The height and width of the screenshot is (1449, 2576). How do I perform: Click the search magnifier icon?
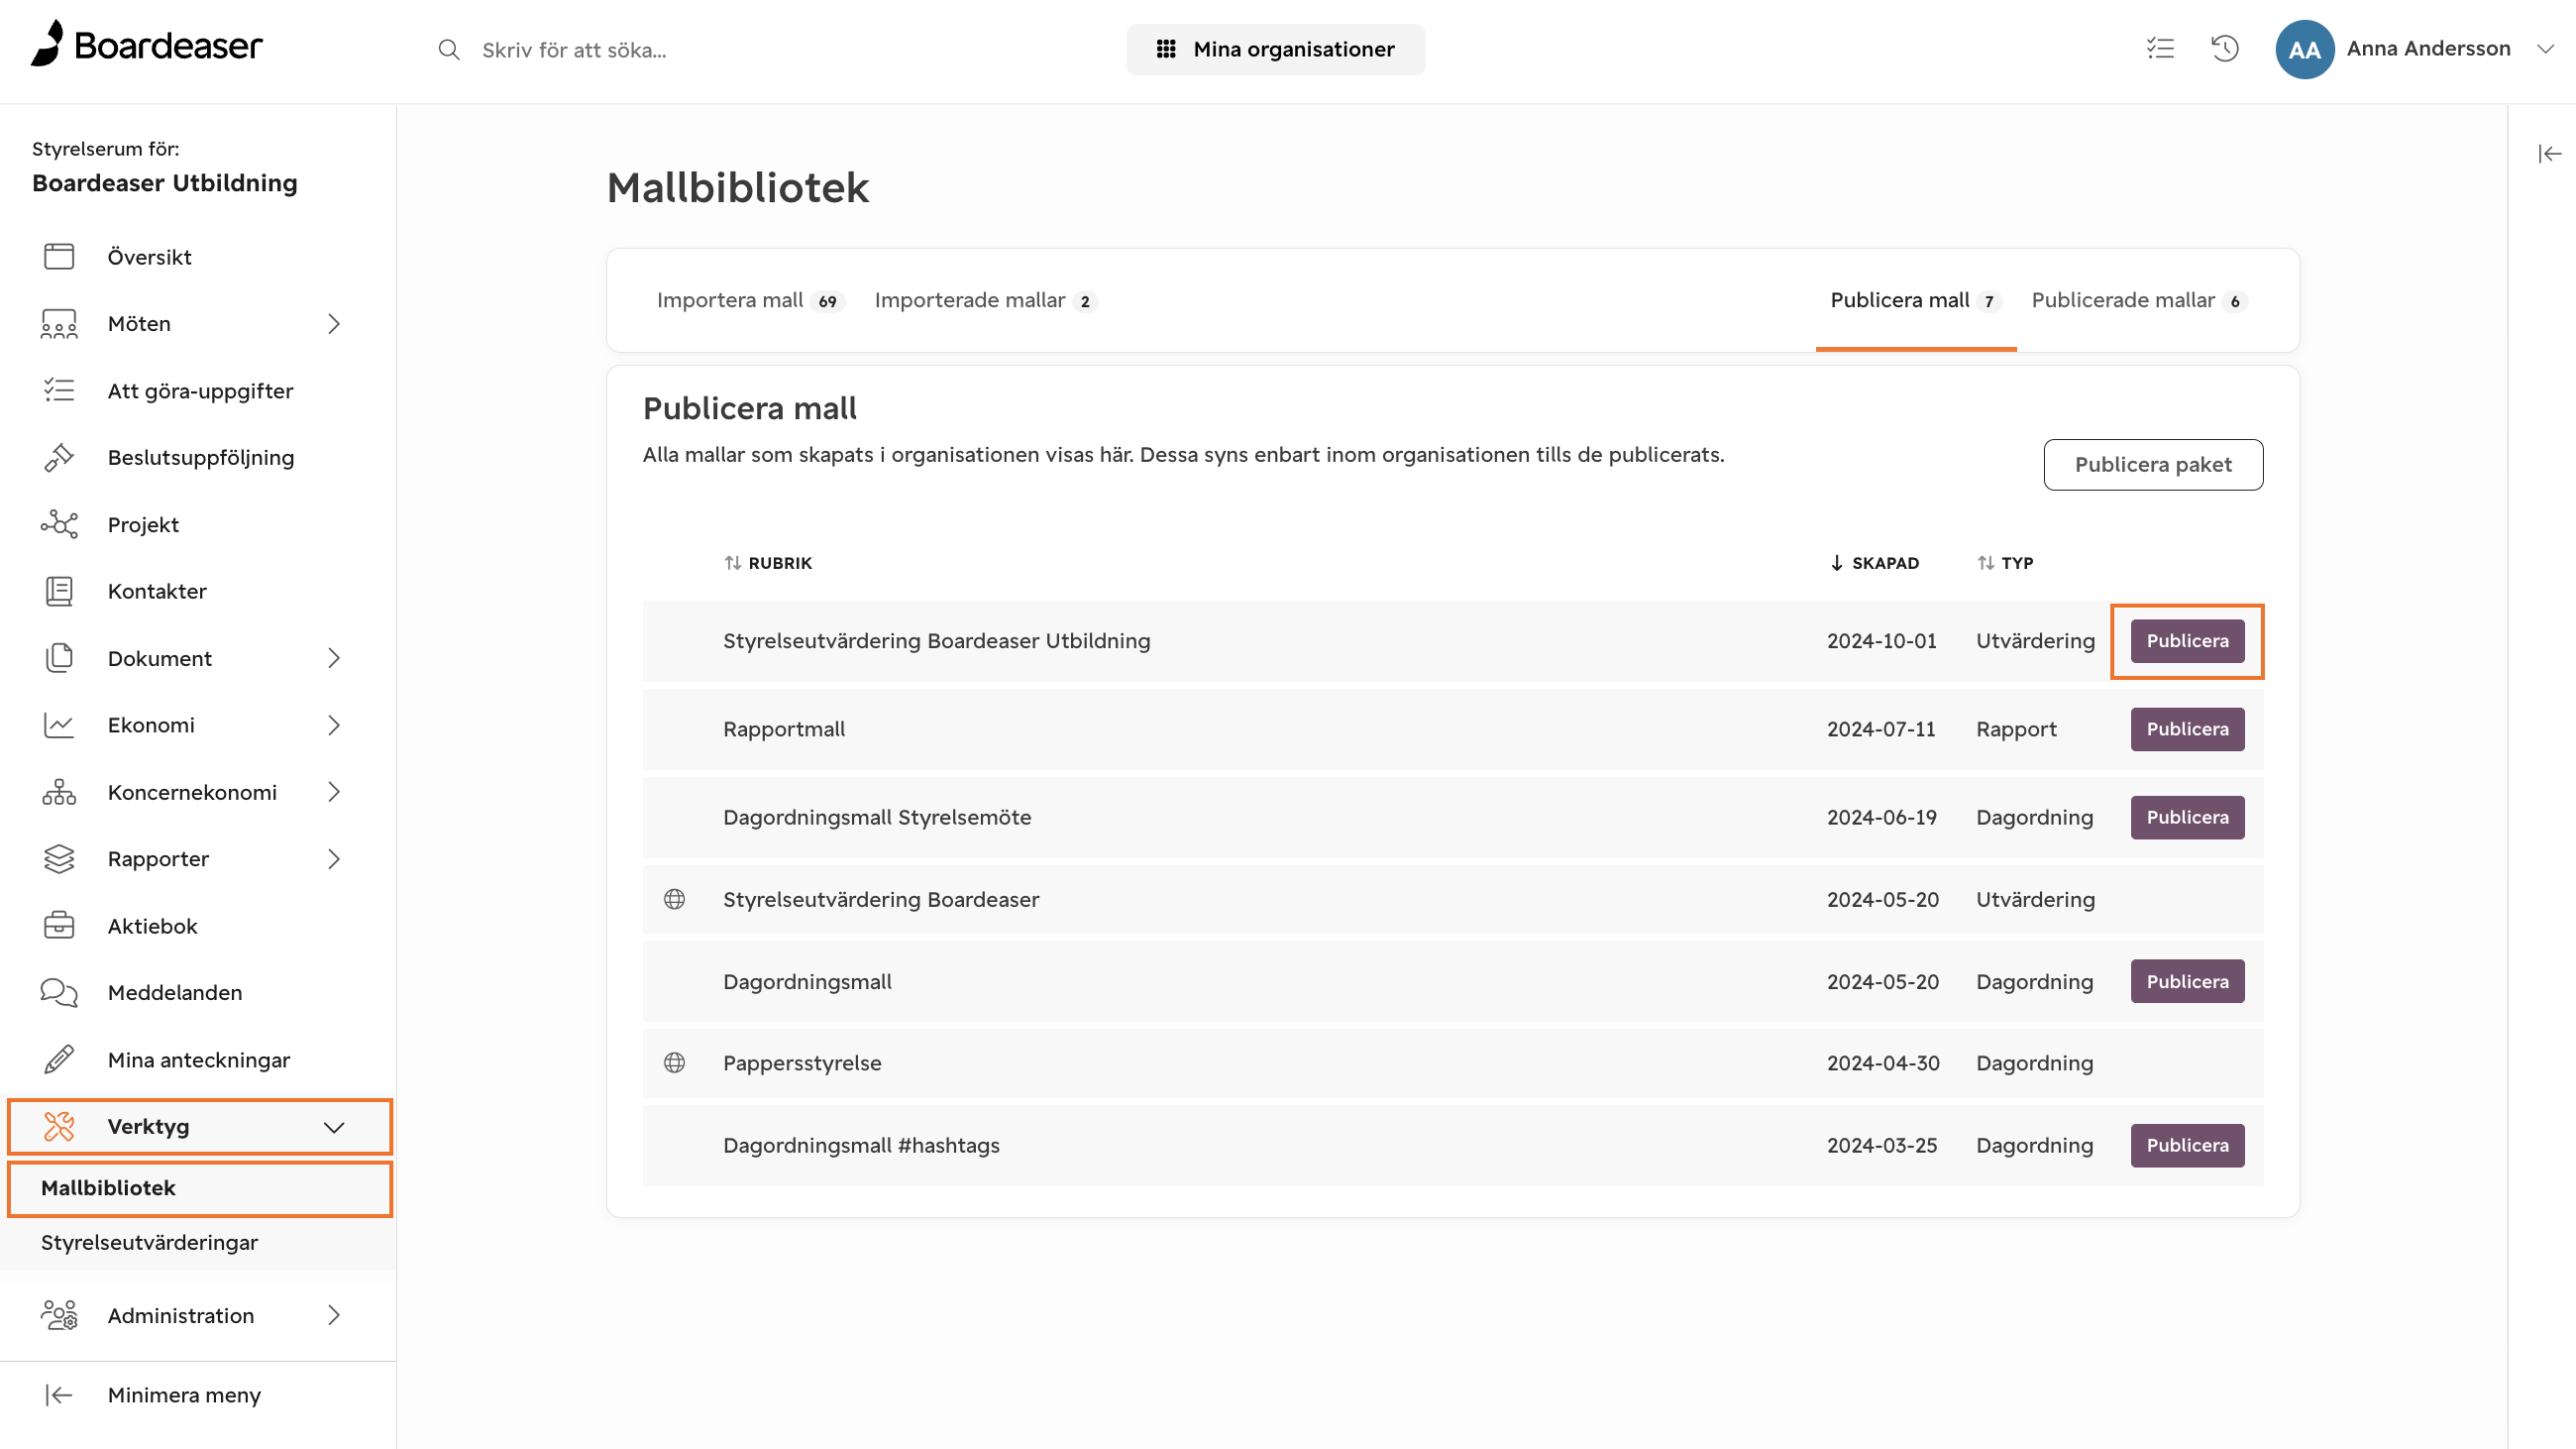pyautogui.click(x=449, y=49)
